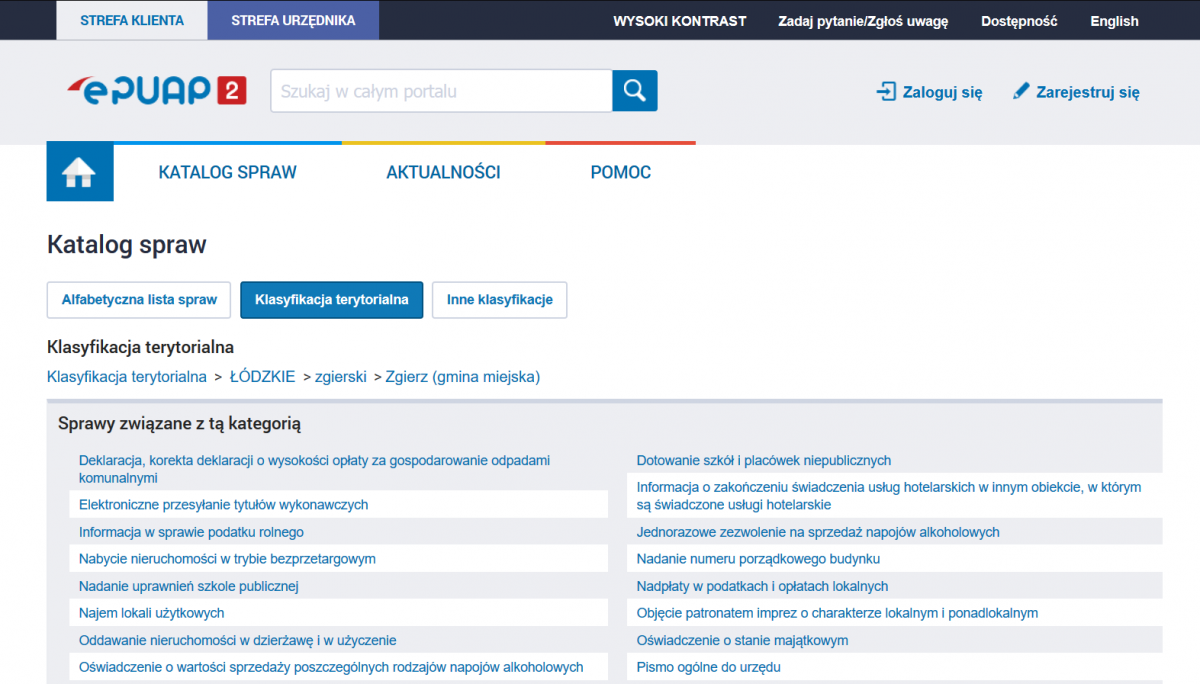1200x684 pixels.
Task: Open AKTUALNOŚCI menu item
Action: 443,172
